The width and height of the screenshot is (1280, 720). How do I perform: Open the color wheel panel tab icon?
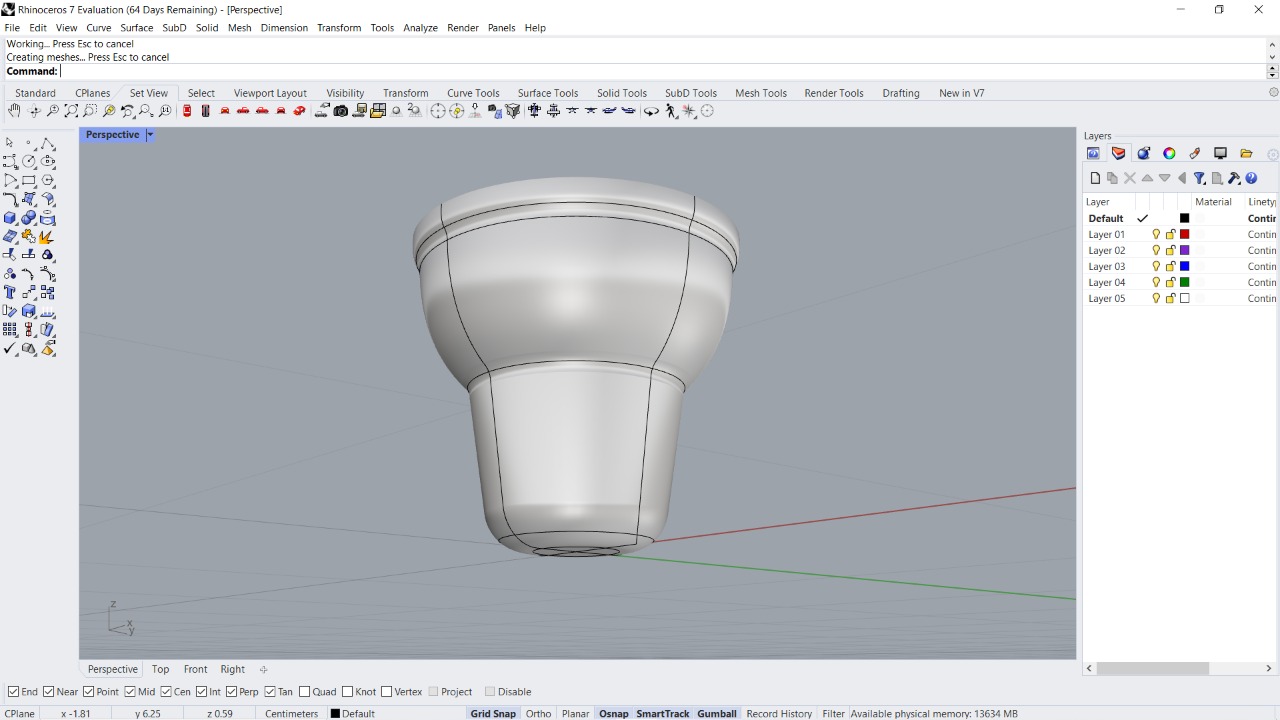(1169, 153)
